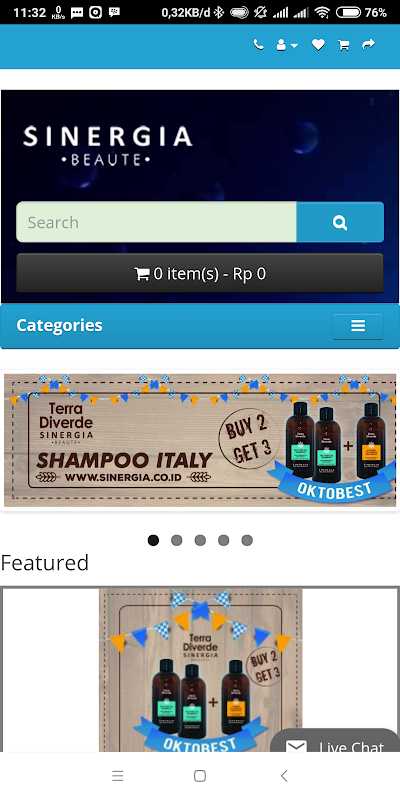Screen dimensions: 400x800
Task: Tap the Android back navigation arrow
Action: tap(284, 776)
